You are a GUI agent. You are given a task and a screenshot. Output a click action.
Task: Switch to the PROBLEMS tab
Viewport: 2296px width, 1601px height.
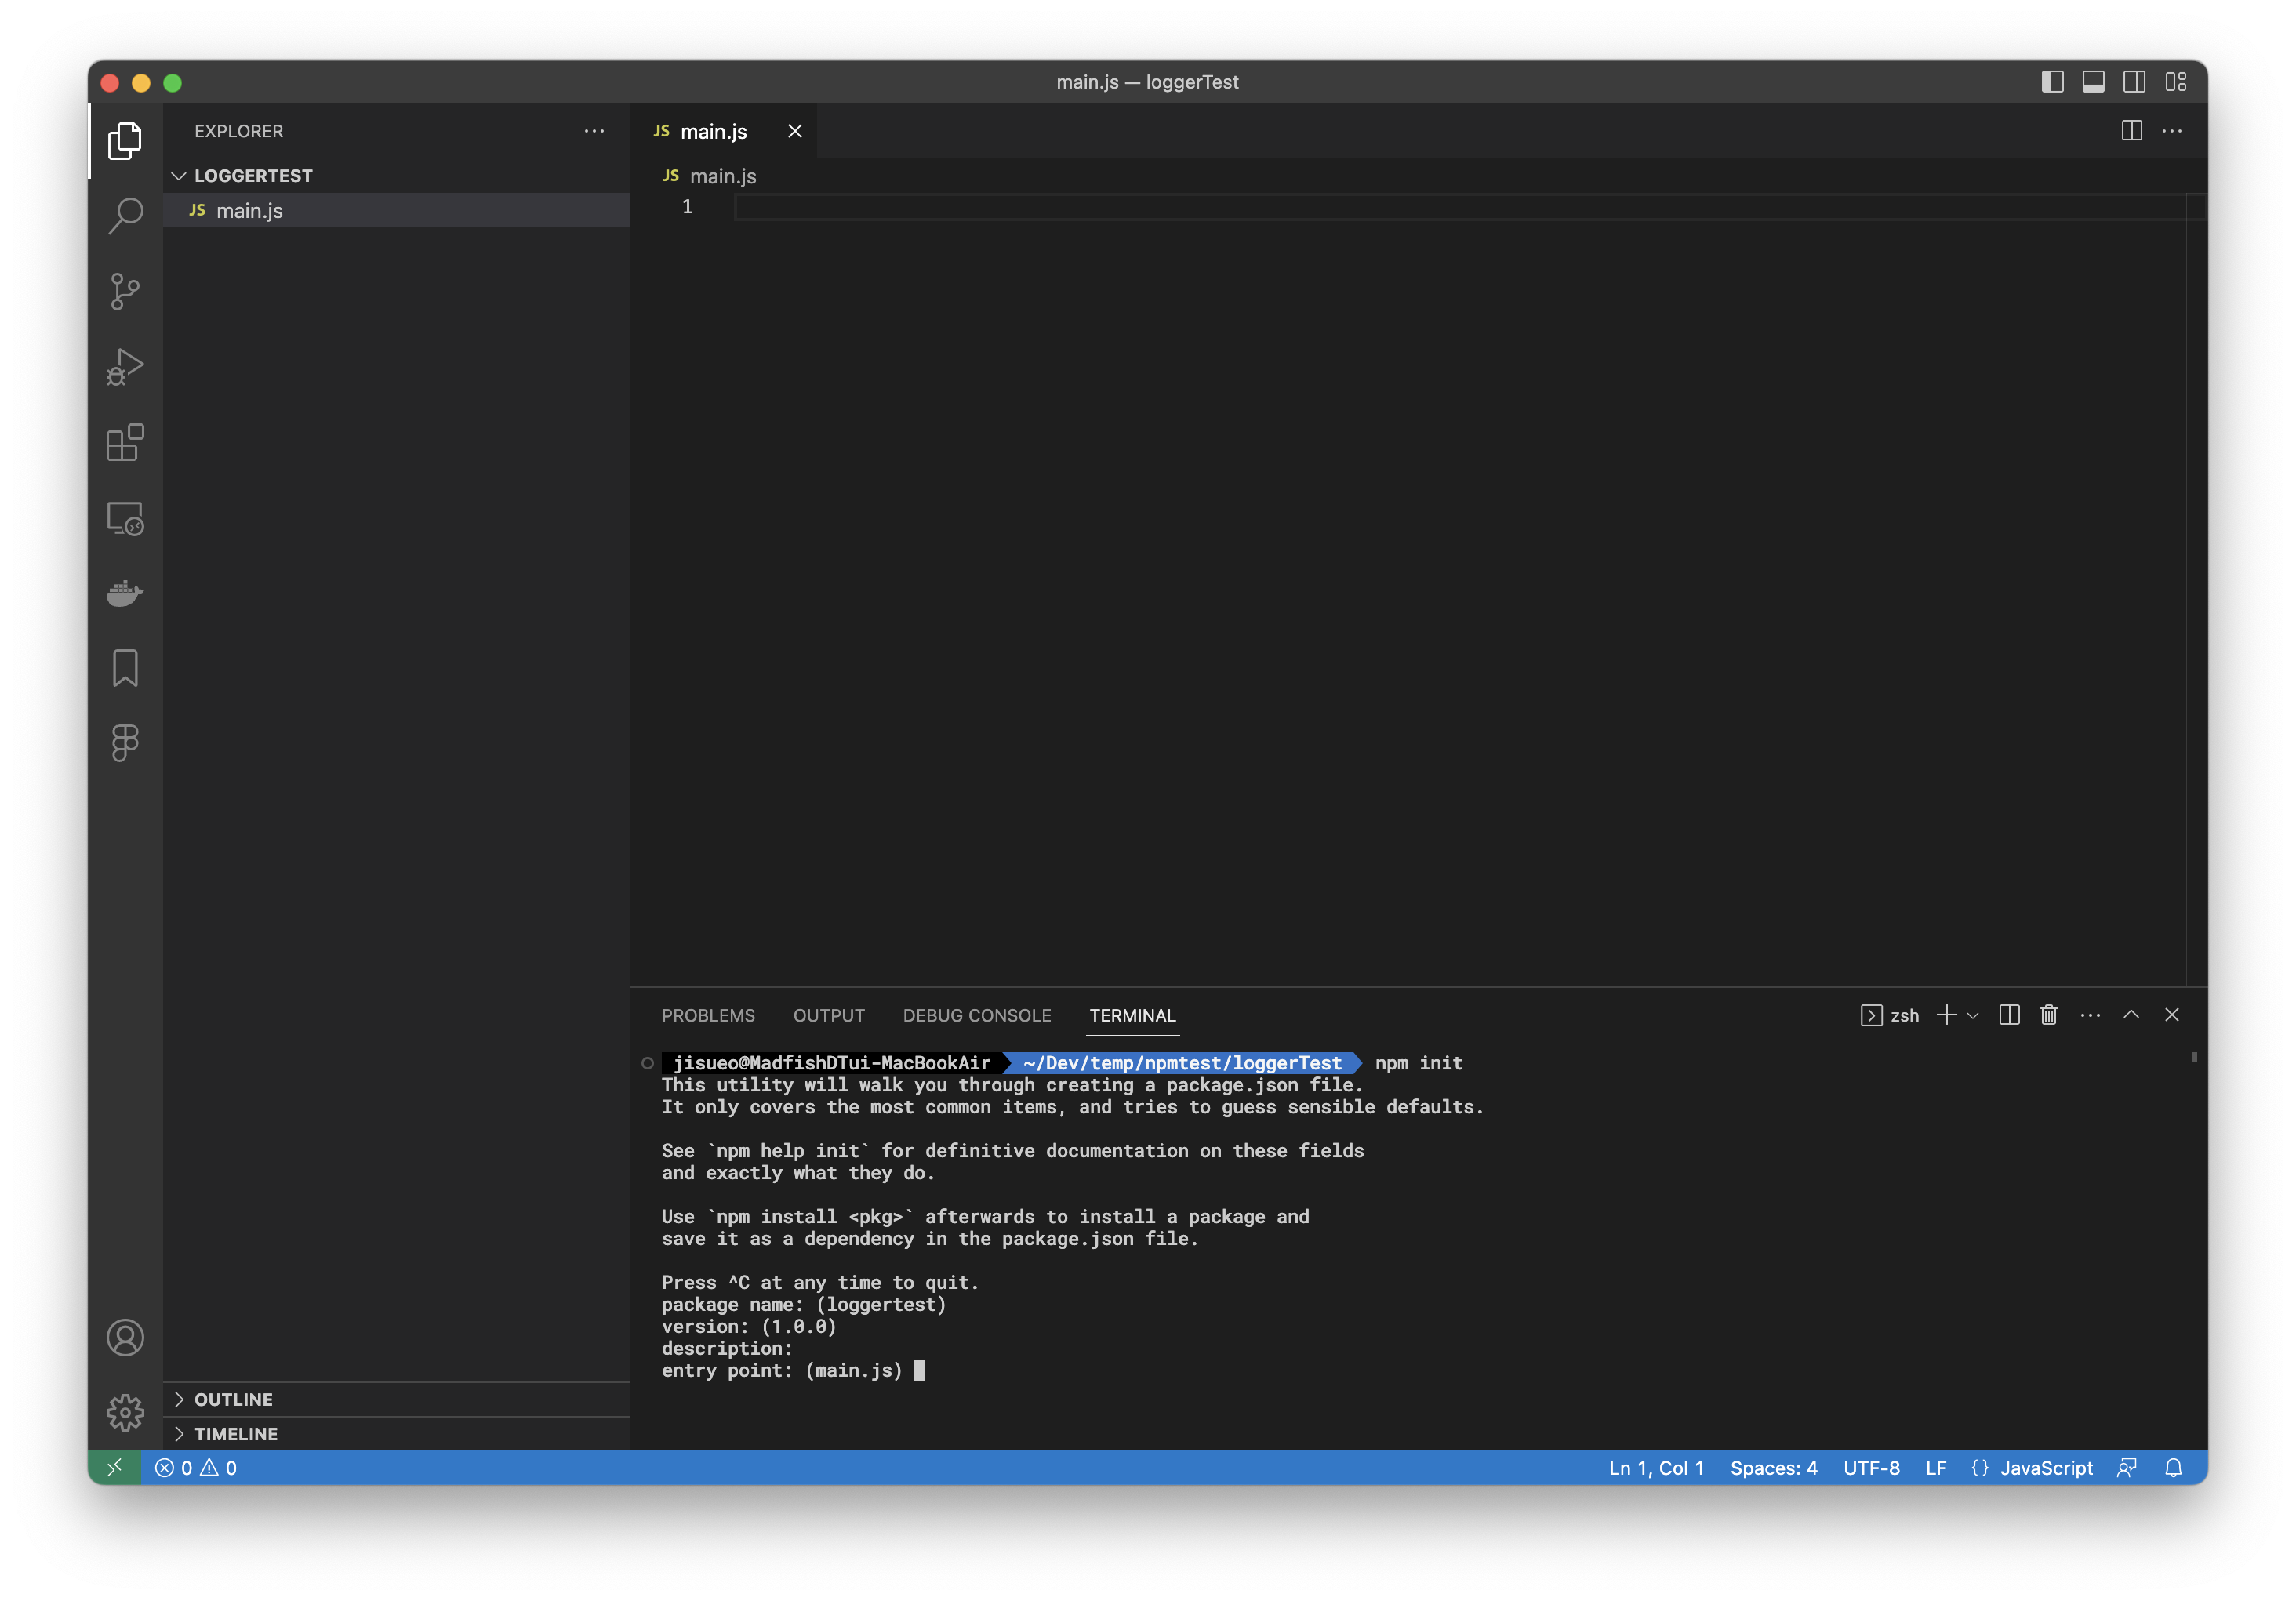click(x=708, y=1015)
